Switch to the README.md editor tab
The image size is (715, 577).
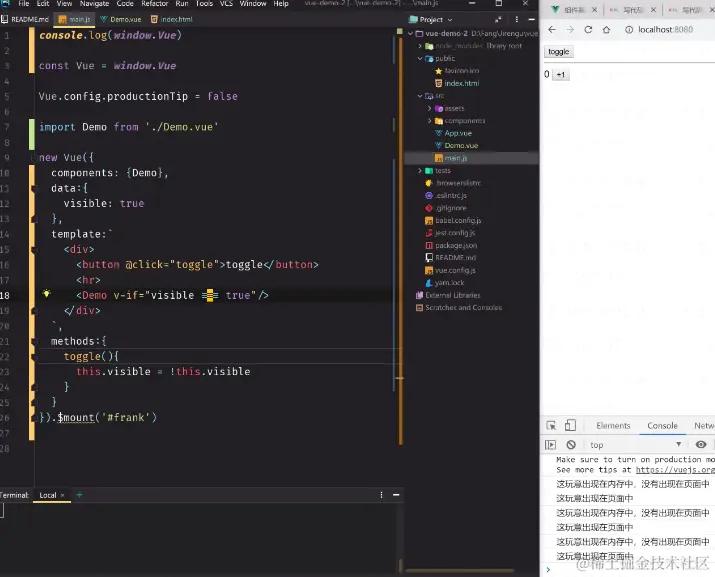point(26,20)
